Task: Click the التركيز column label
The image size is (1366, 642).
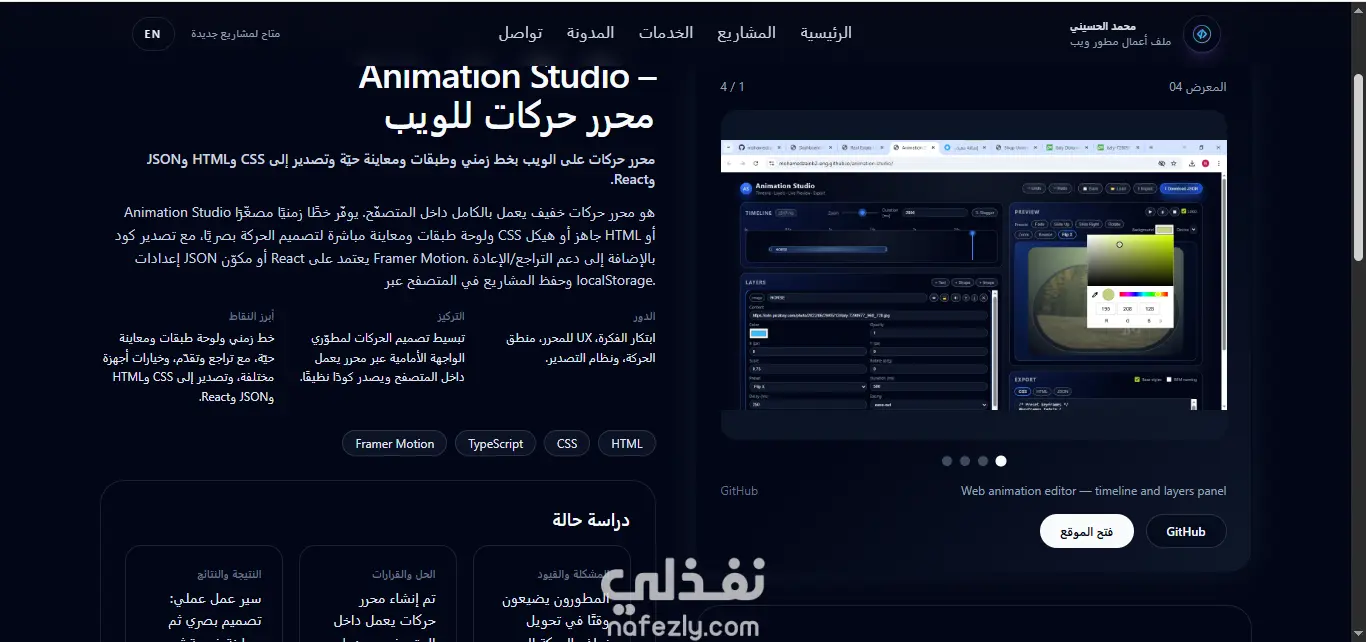Action: (x=449, y=316)
